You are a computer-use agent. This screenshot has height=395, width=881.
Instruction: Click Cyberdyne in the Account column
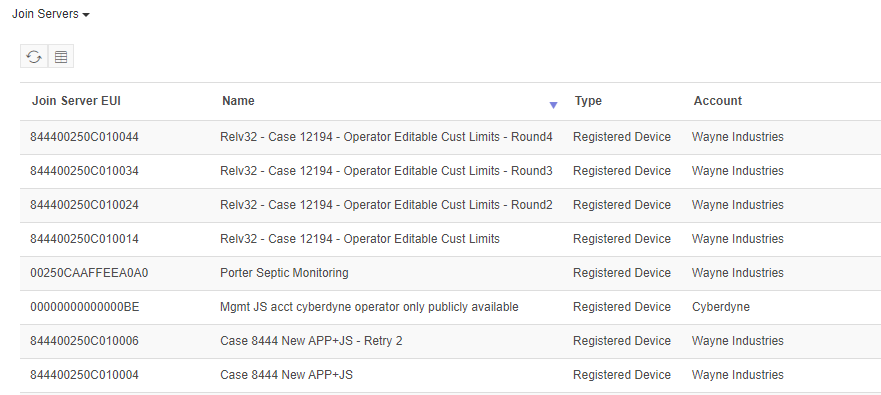721,307
